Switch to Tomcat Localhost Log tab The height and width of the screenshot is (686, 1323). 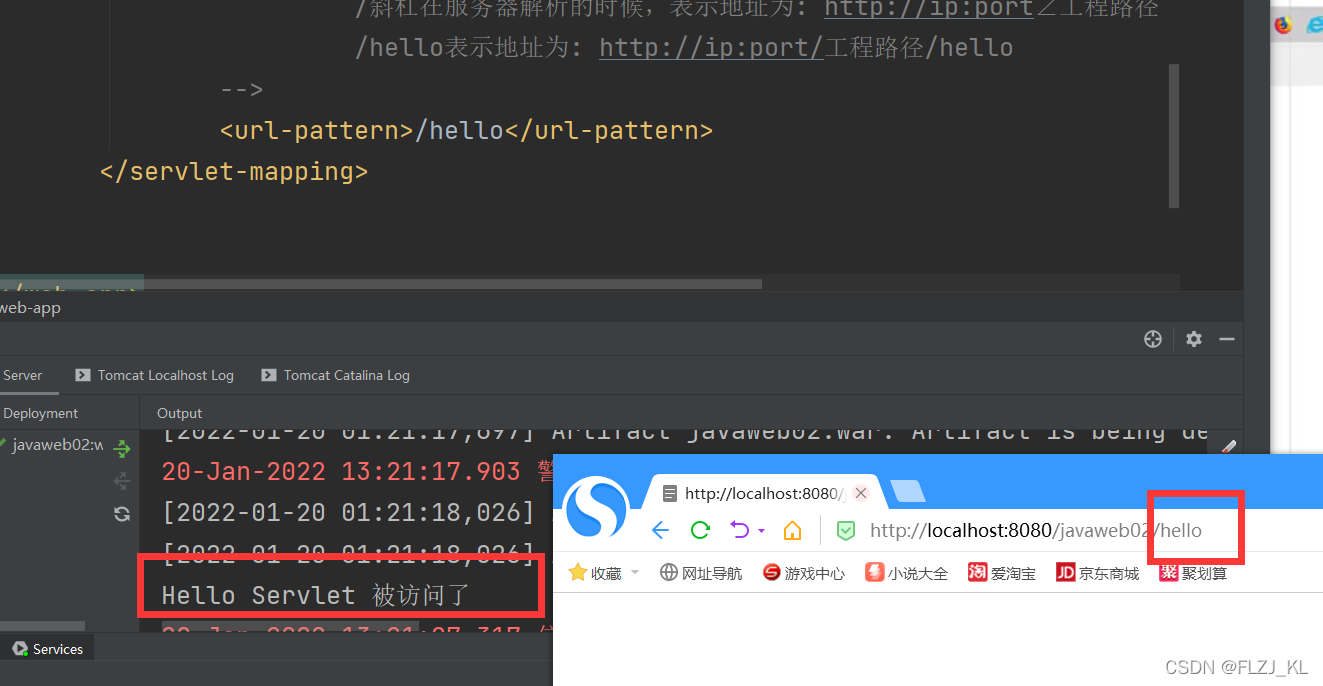[x=154, y=375]
